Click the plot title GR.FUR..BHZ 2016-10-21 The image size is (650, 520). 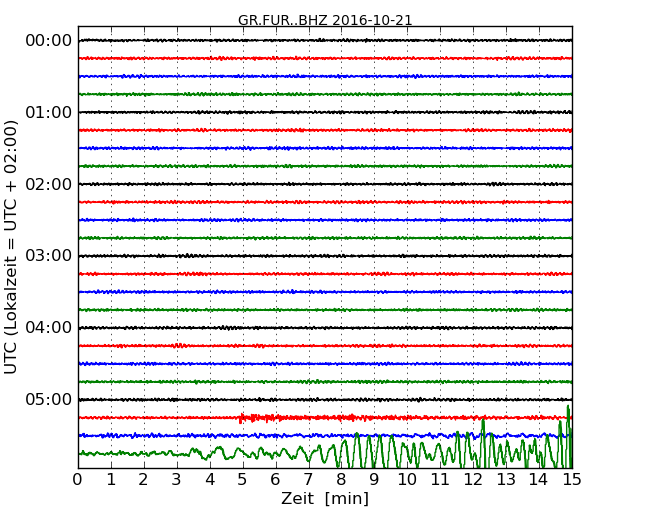pyautogui.click(x=325, y=20)
